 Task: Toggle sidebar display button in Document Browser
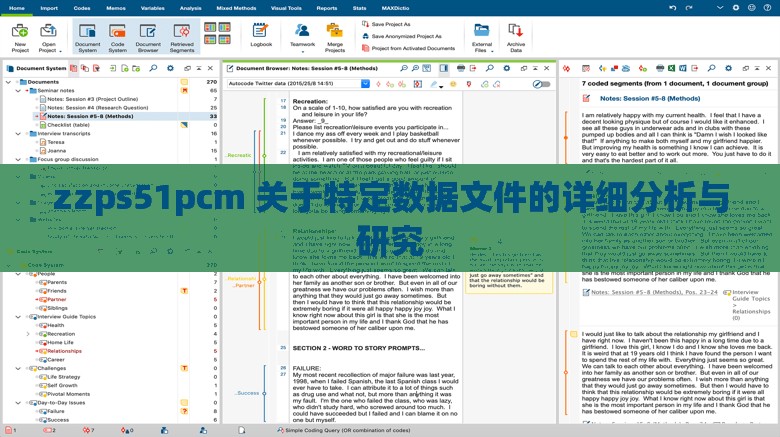443,68
